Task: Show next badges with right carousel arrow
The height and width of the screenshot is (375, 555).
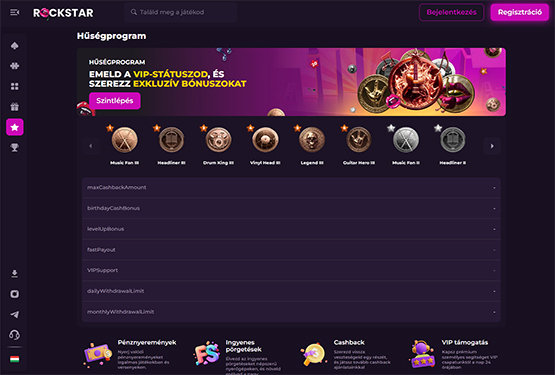Action: (492, 146)
